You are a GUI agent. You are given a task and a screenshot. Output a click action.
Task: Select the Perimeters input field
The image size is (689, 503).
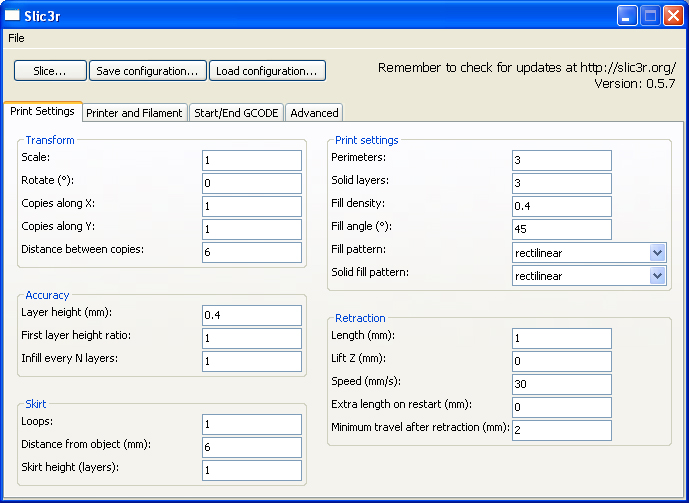coord(561,160)
